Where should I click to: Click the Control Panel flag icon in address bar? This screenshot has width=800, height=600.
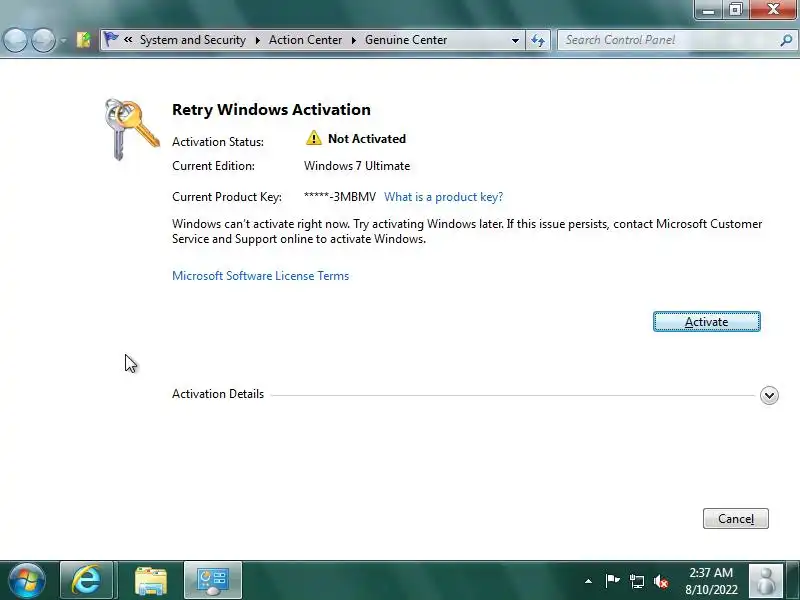(x=110, y=39)
